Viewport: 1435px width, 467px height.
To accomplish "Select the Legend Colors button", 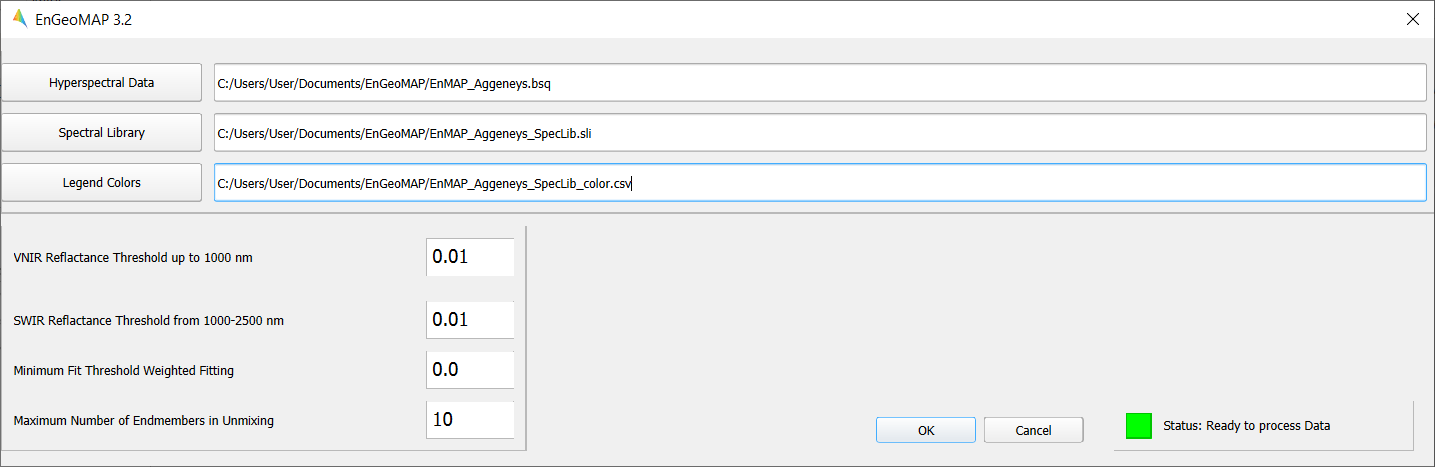I will (x=101, y=183).
